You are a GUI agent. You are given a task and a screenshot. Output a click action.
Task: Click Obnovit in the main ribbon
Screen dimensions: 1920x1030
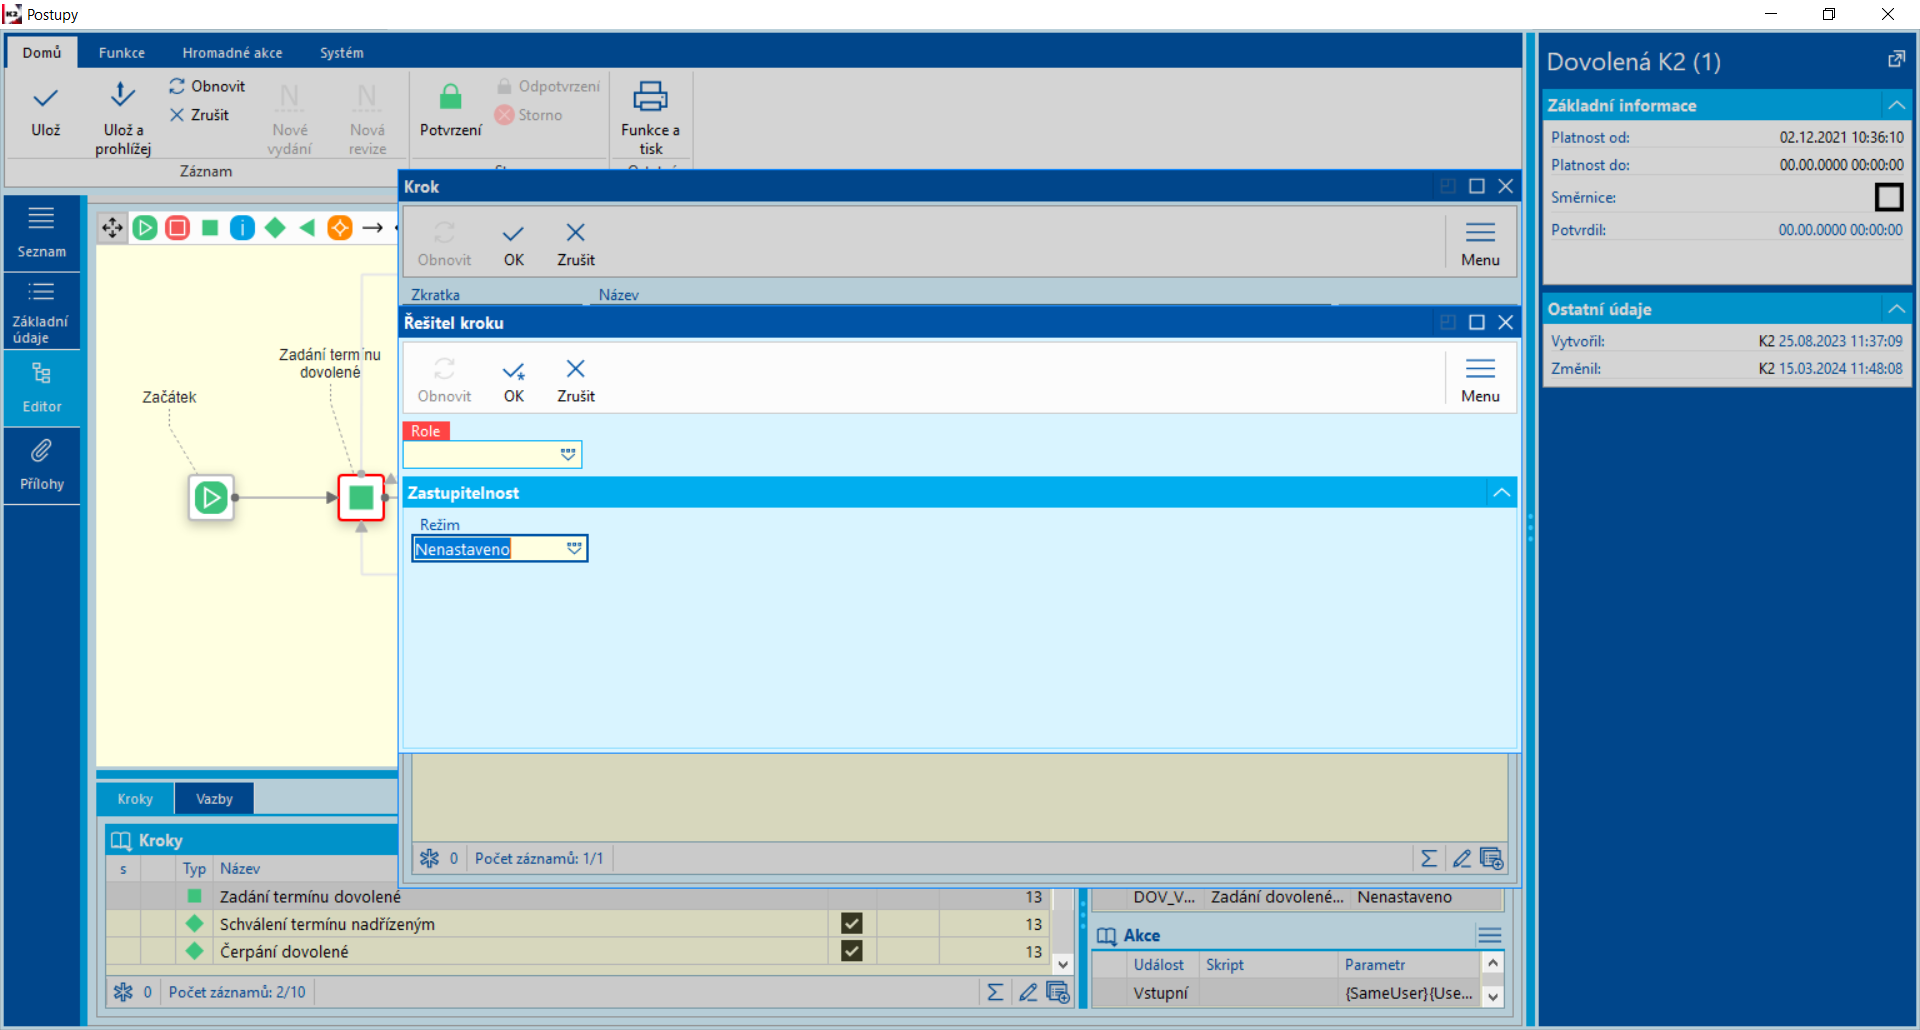pyautogui.click(x=207, y=86)
